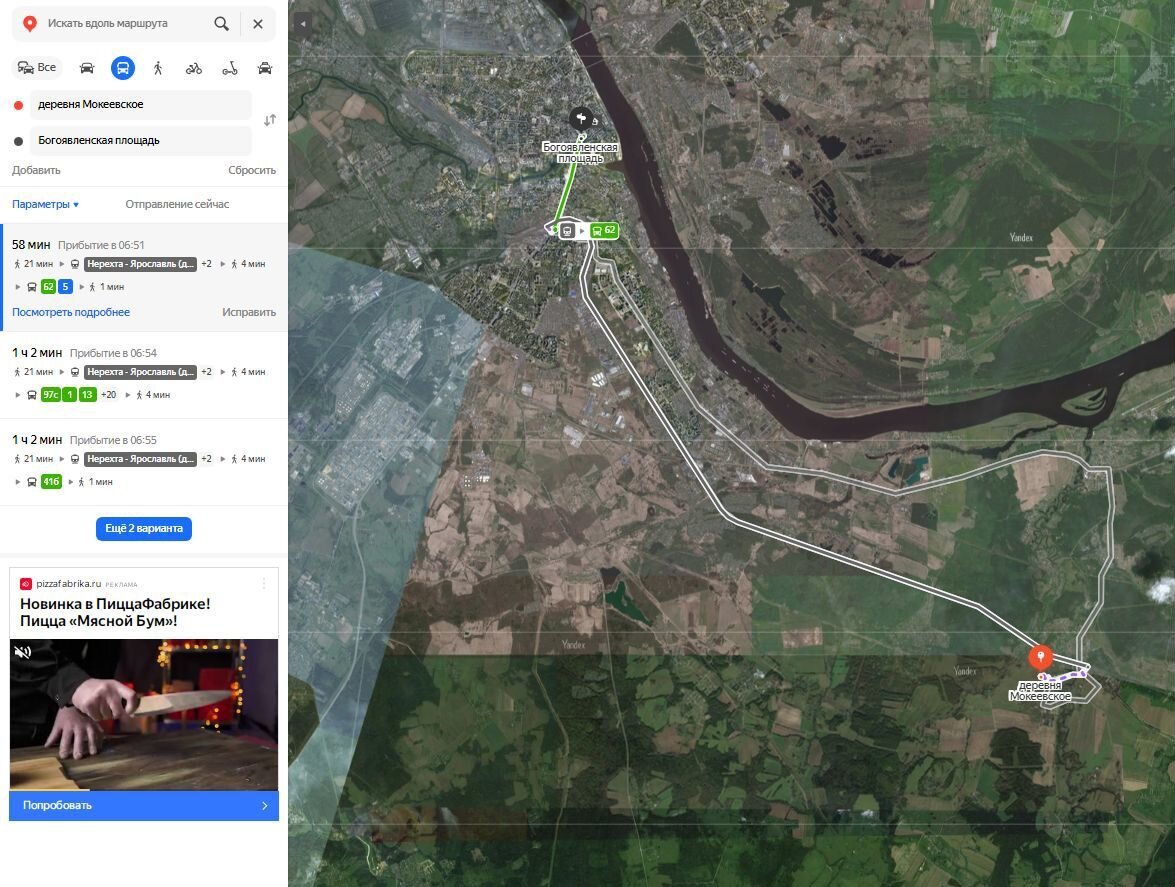Open the ad's three-dot options menu
This screenshot has width=1175, height=887.
(264, 583)
